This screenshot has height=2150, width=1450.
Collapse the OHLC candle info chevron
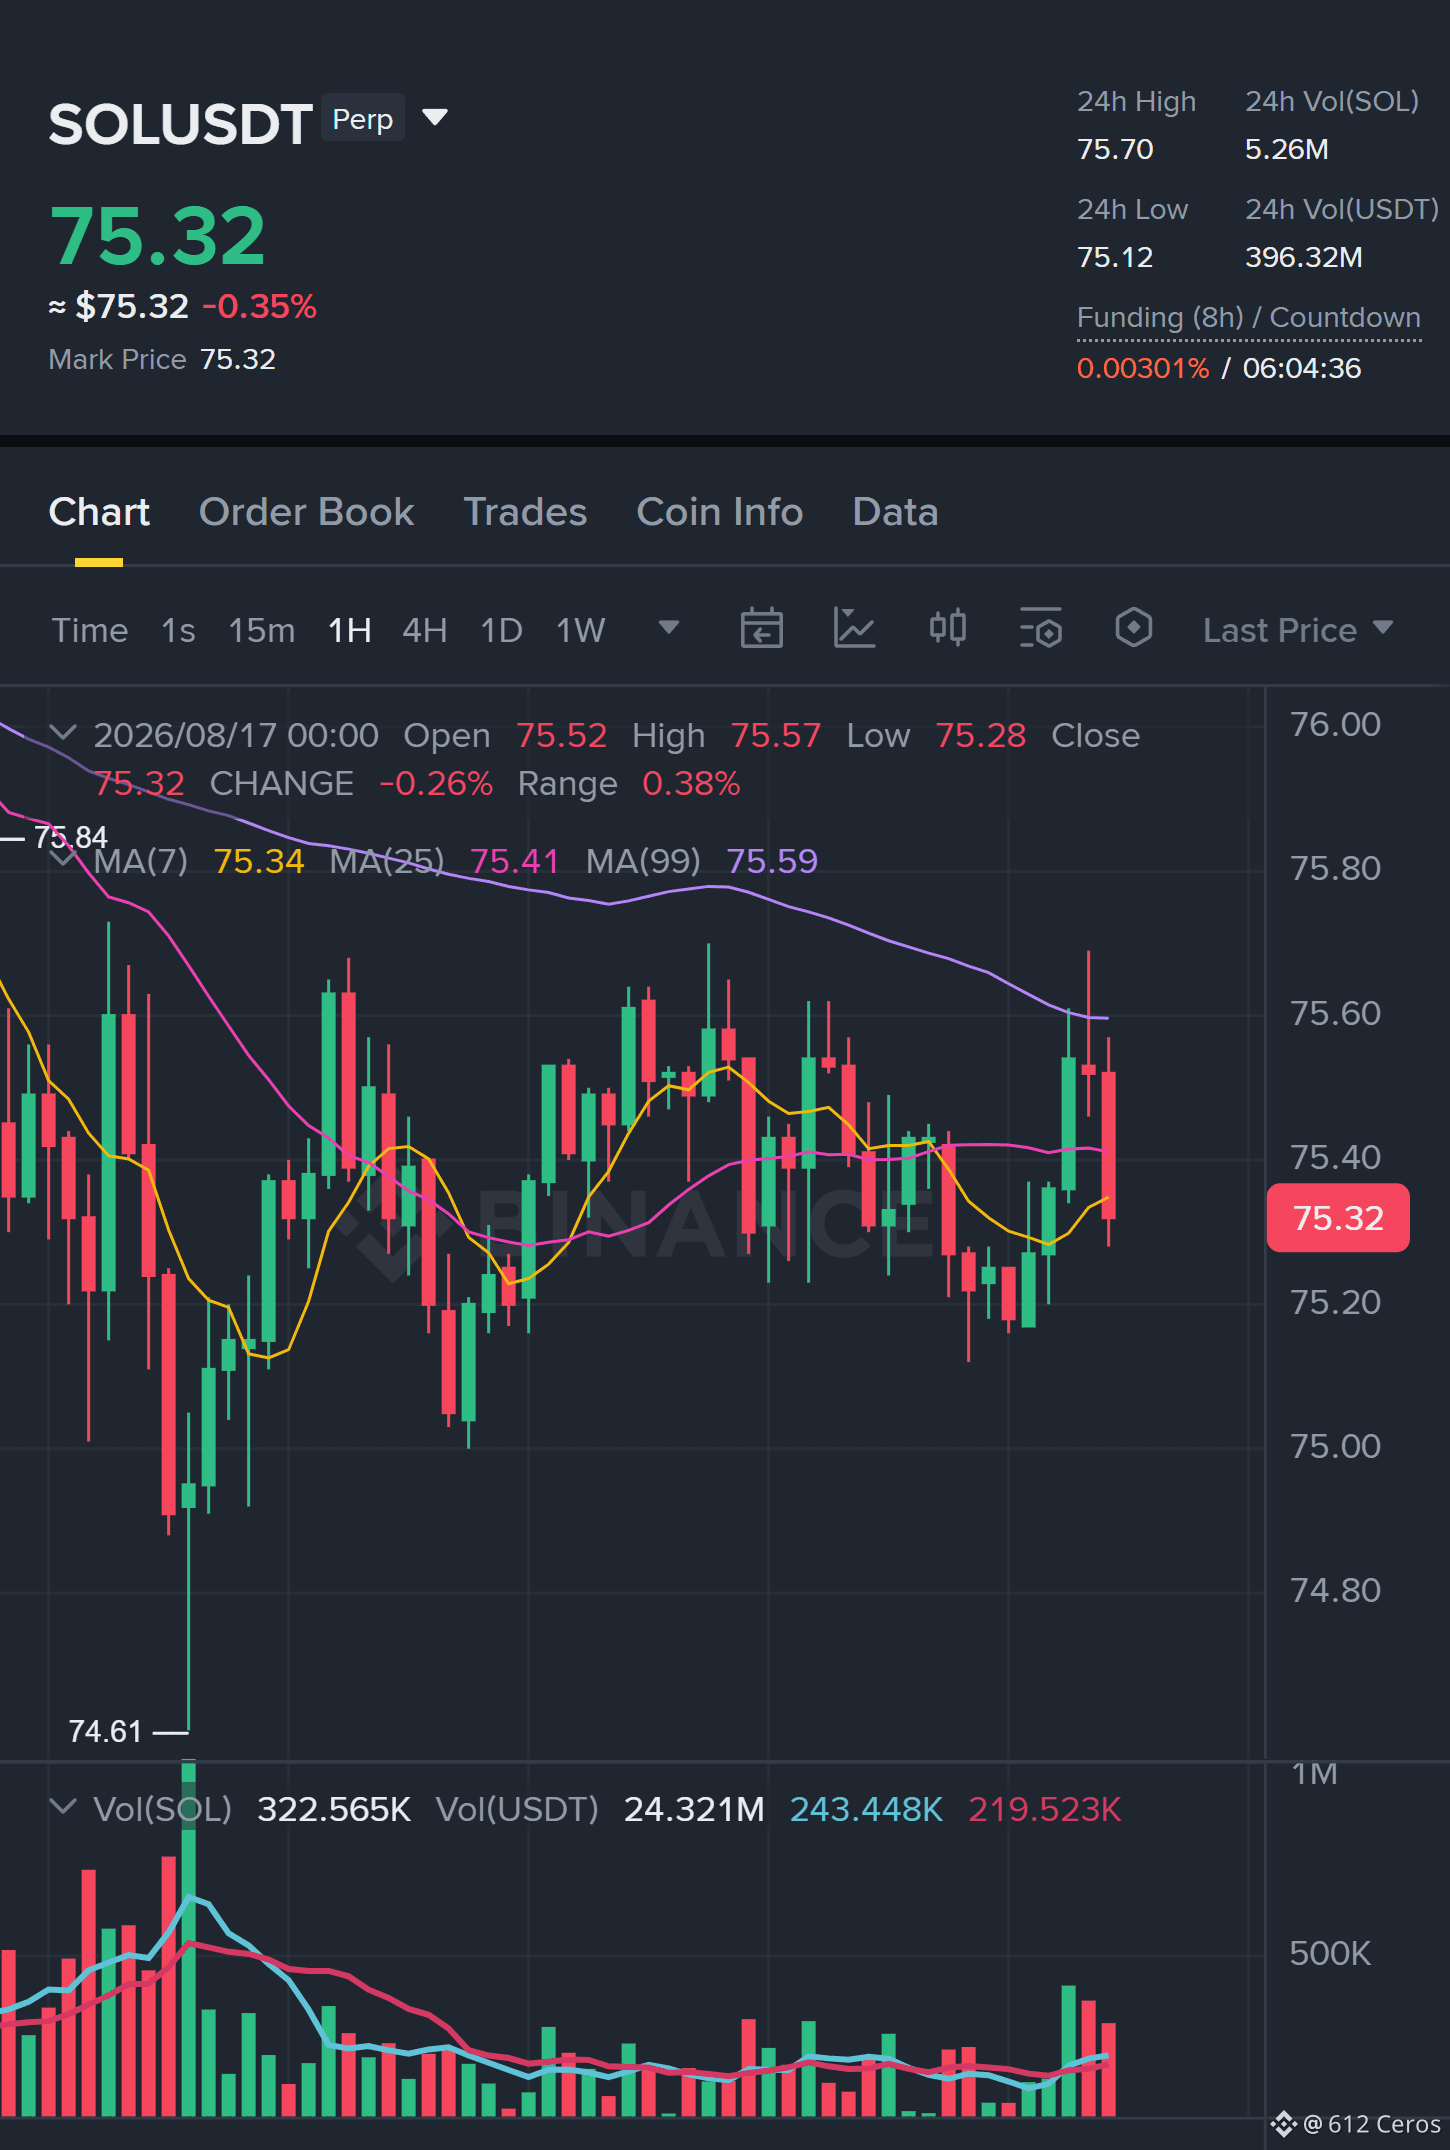point(63,733)
